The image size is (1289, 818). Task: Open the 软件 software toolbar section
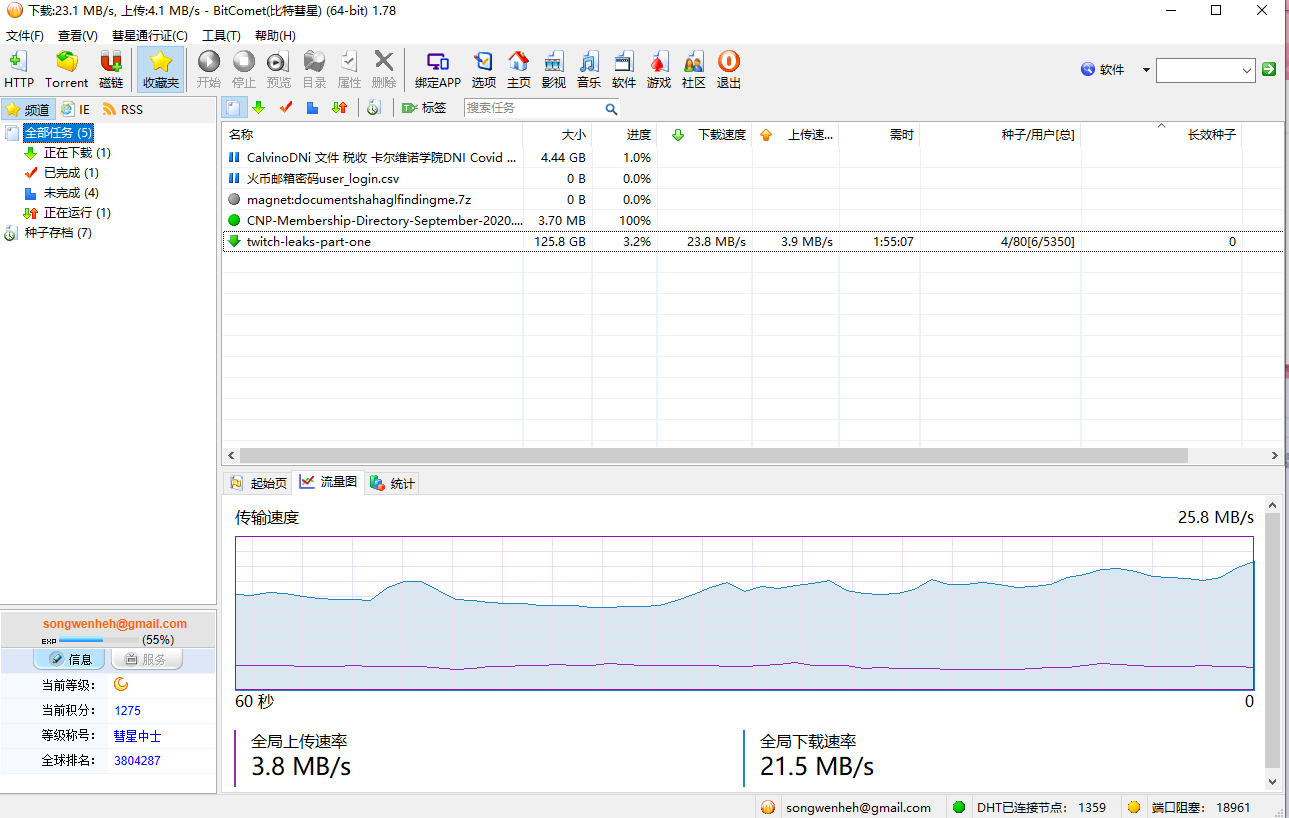(x=624, y=70)
